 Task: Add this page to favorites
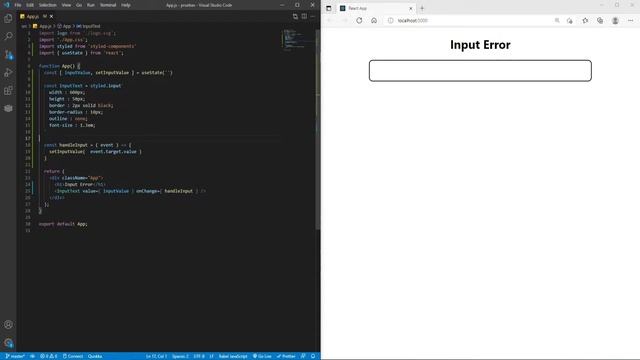click(x=570, y=20)
